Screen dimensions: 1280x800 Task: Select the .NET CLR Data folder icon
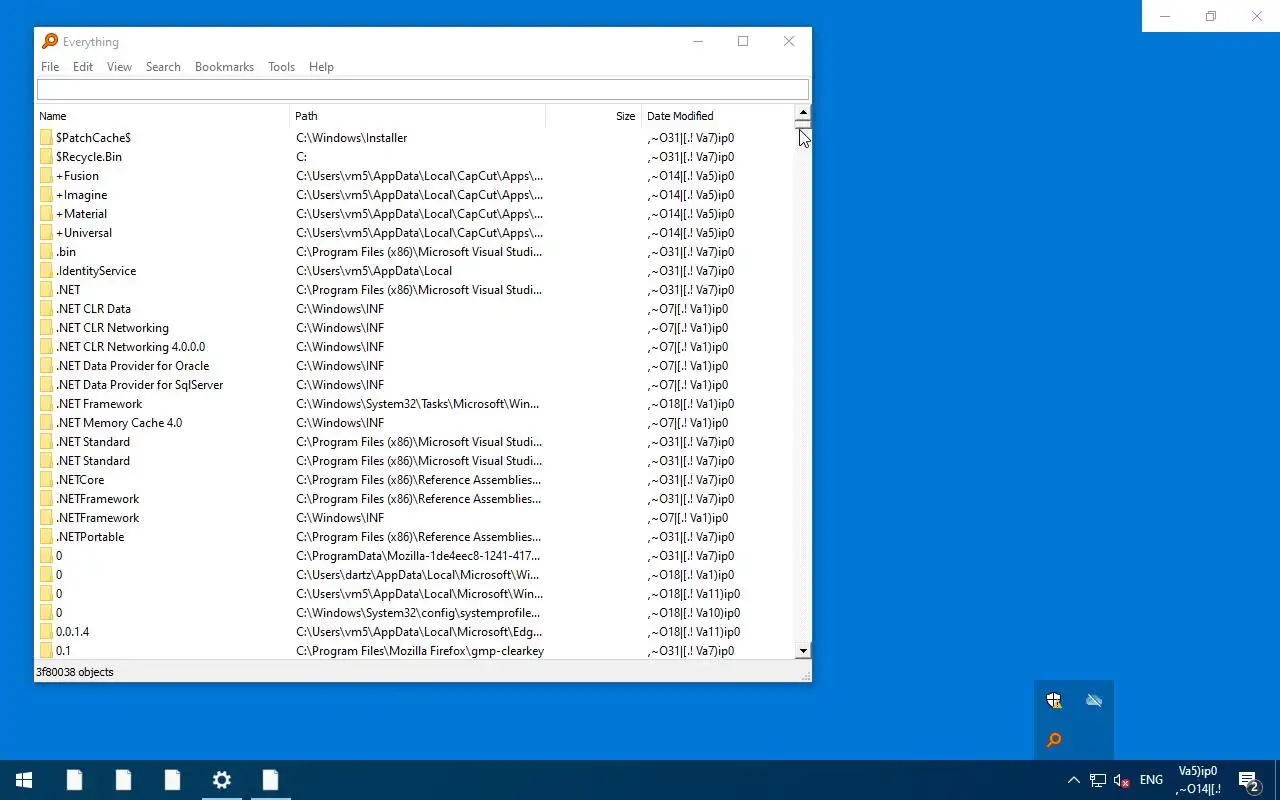[x=46, y=309]
